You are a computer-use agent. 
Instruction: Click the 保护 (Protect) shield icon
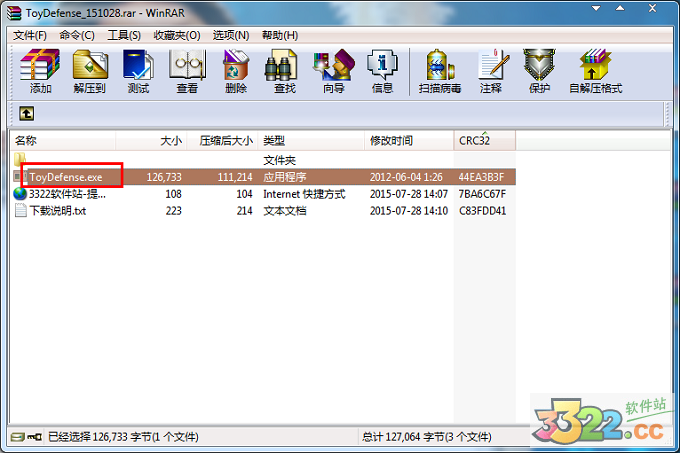point(539,65)
